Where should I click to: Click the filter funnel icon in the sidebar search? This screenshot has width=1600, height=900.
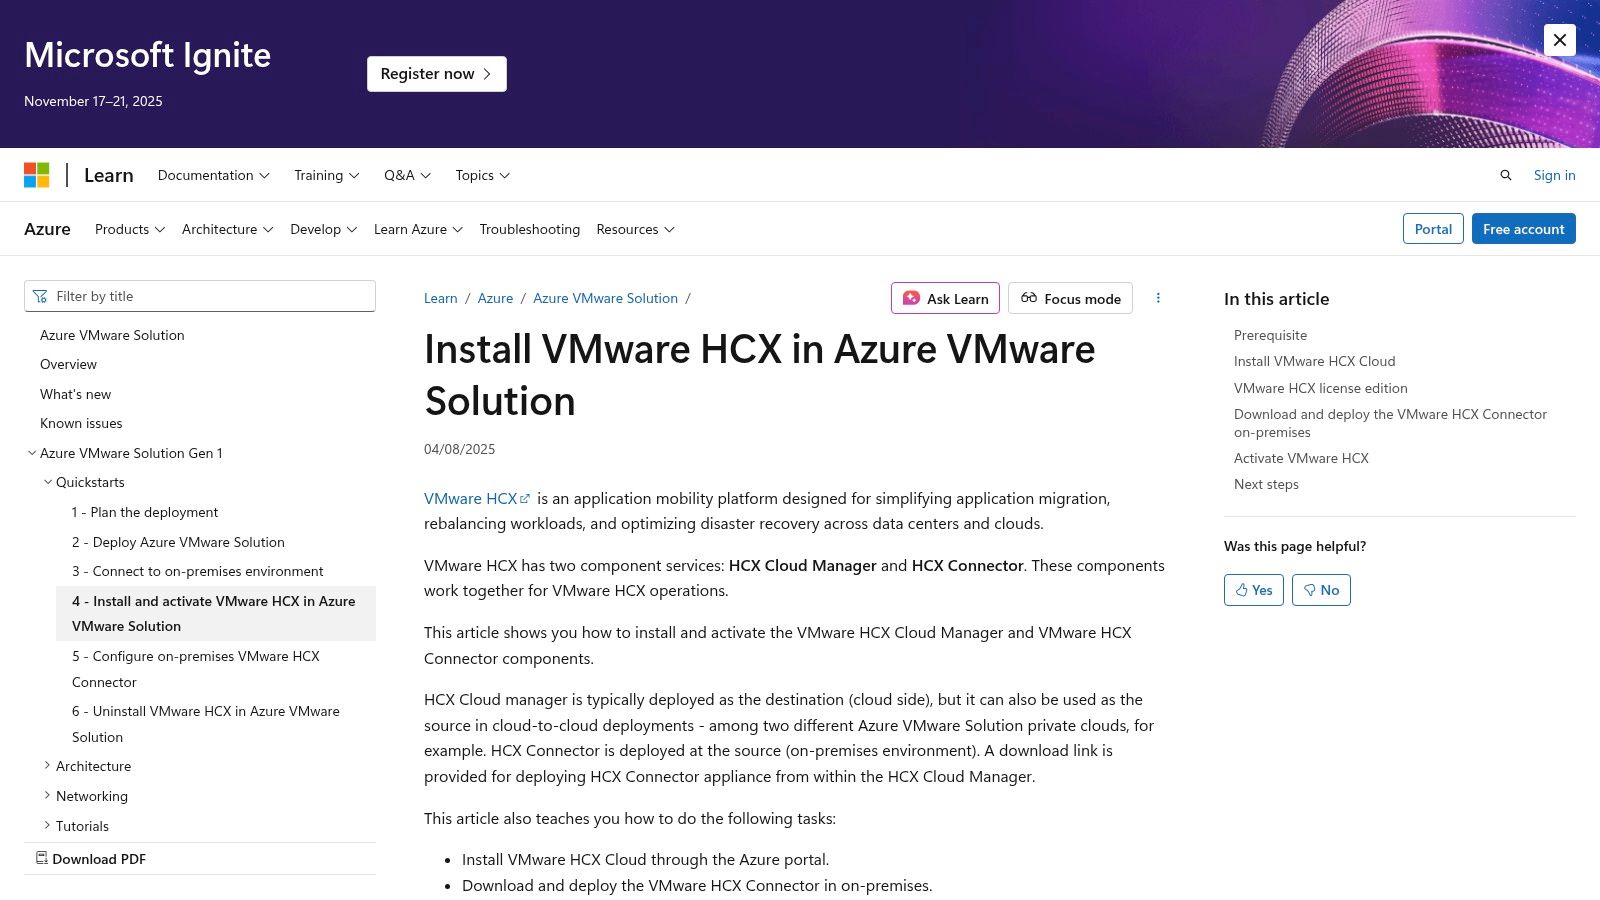coord(40,296)
